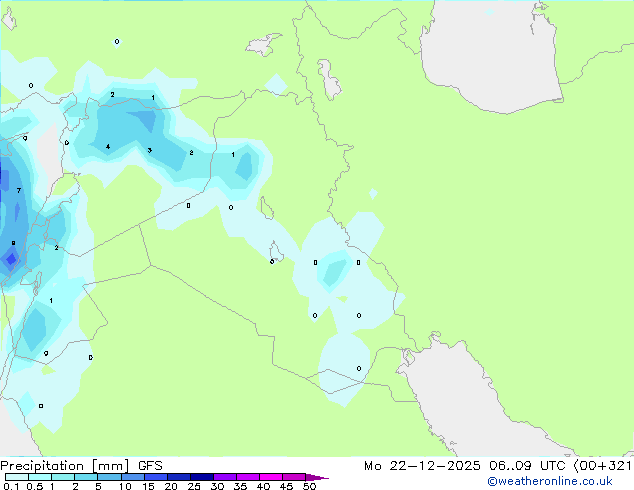Select the 0.5–1 mm legend color swatch

[x=40, y=477]
